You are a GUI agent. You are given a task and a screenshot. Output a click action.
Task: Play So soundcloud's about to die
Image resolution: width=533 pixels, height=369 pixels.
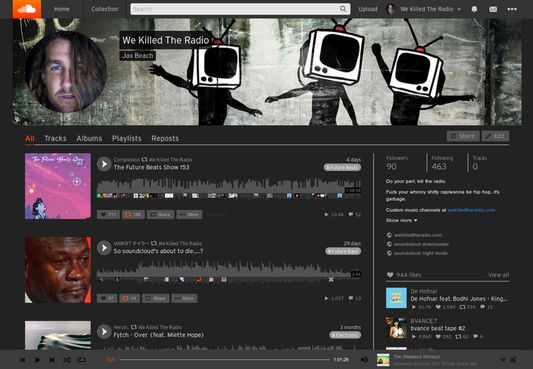pyautogui.click(x=104, y=248)
